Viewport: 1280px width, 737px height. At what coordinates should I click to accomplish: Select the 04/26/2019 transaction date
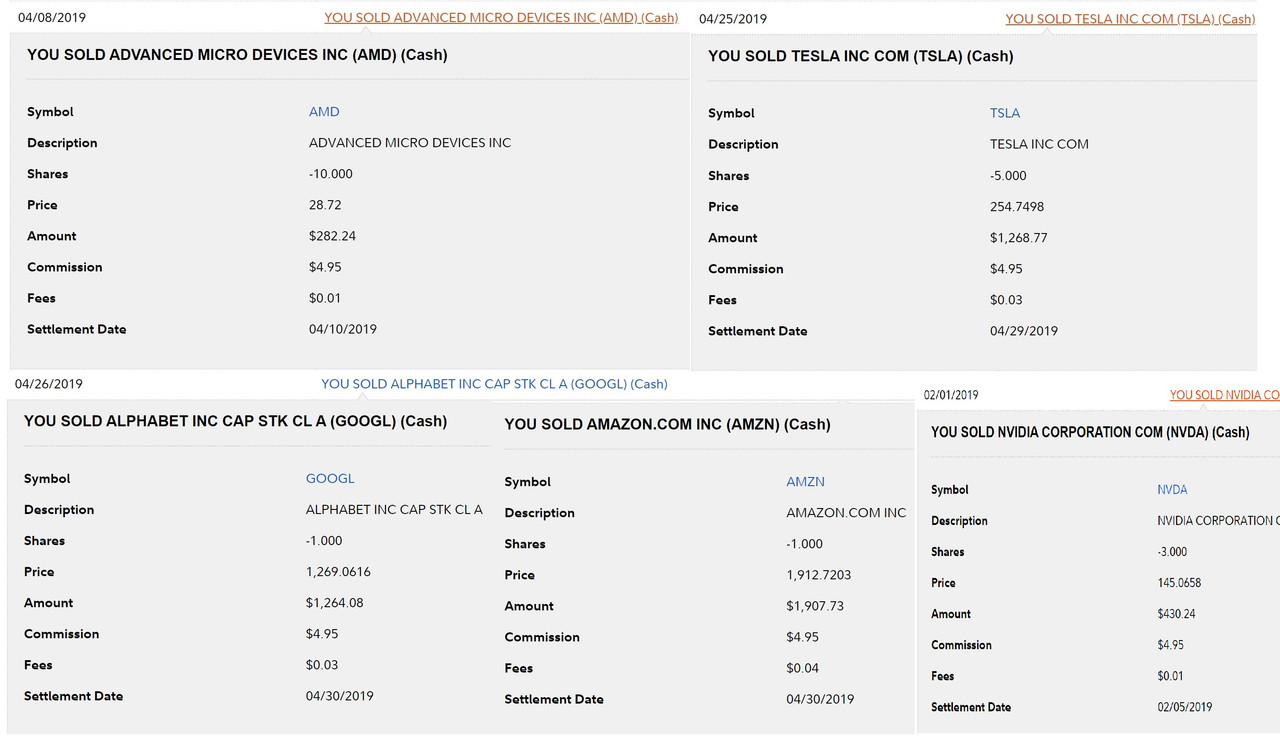tap(49, 384)
